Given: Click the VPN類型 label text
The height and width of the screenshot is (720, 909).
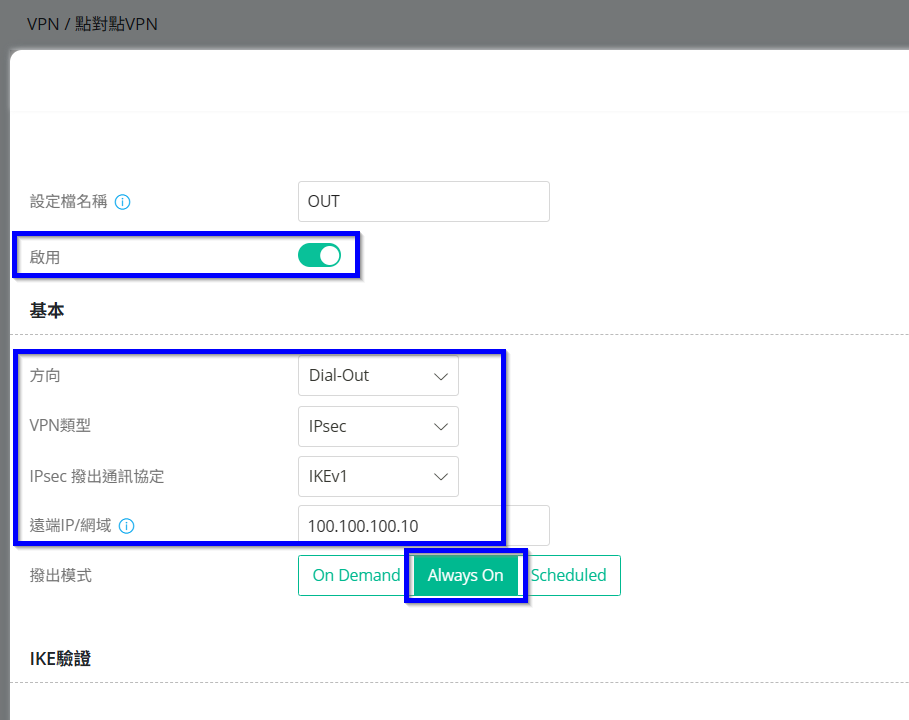Looking at the screenshot, I should pyautogui.click(x=60, y=426).
